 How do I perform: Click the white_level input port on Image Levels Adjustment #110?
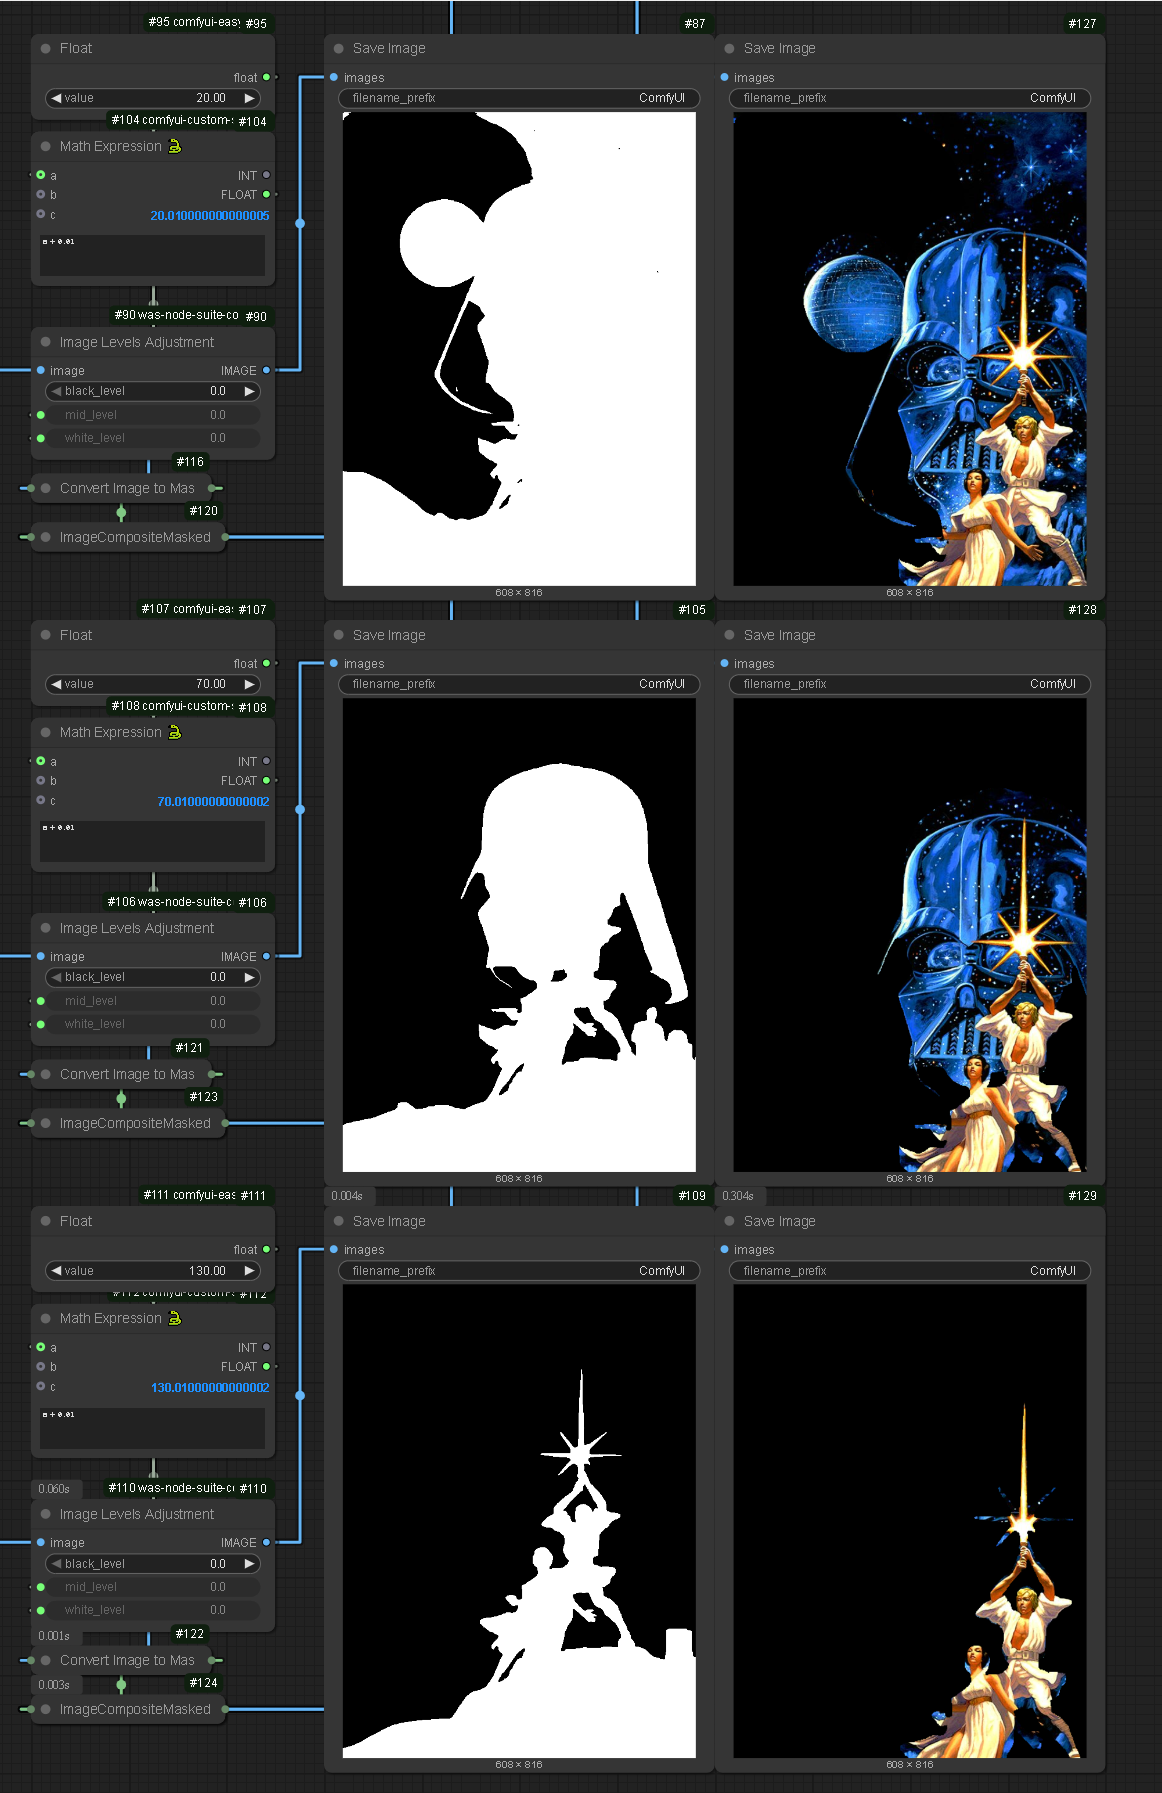coord(40,1610)
